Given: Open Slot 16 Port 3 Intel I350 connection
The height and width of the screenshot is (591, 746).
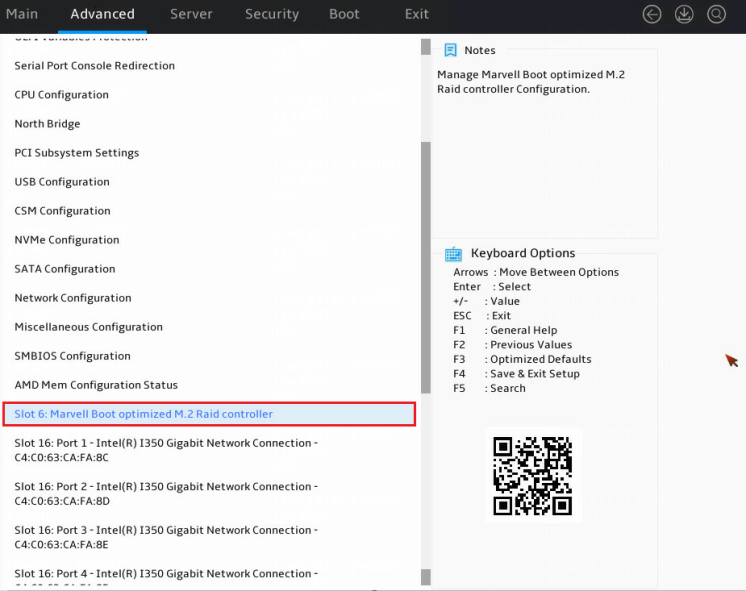Looking at the screenshot, I should point(166,537).
